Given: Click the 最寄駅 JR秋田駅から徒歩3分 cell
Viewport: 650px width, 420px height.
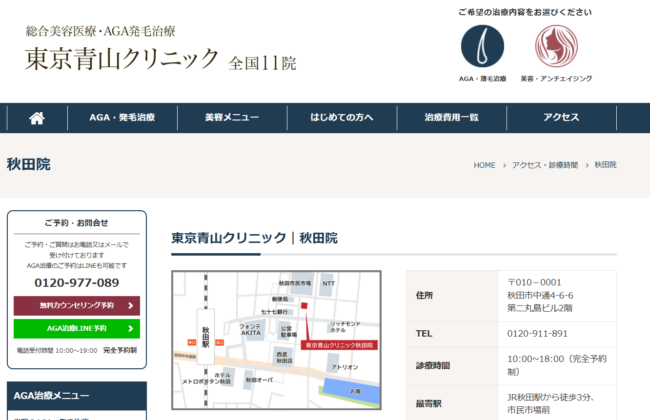Looking at the screenshot, I should click(x=557, y=403).
